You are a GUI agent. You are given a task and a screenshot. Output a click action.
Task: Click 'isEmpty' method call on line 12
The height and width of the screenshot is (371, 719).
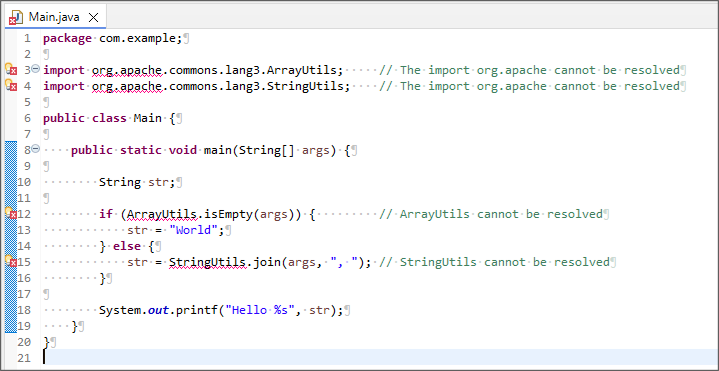click(229, 215)
